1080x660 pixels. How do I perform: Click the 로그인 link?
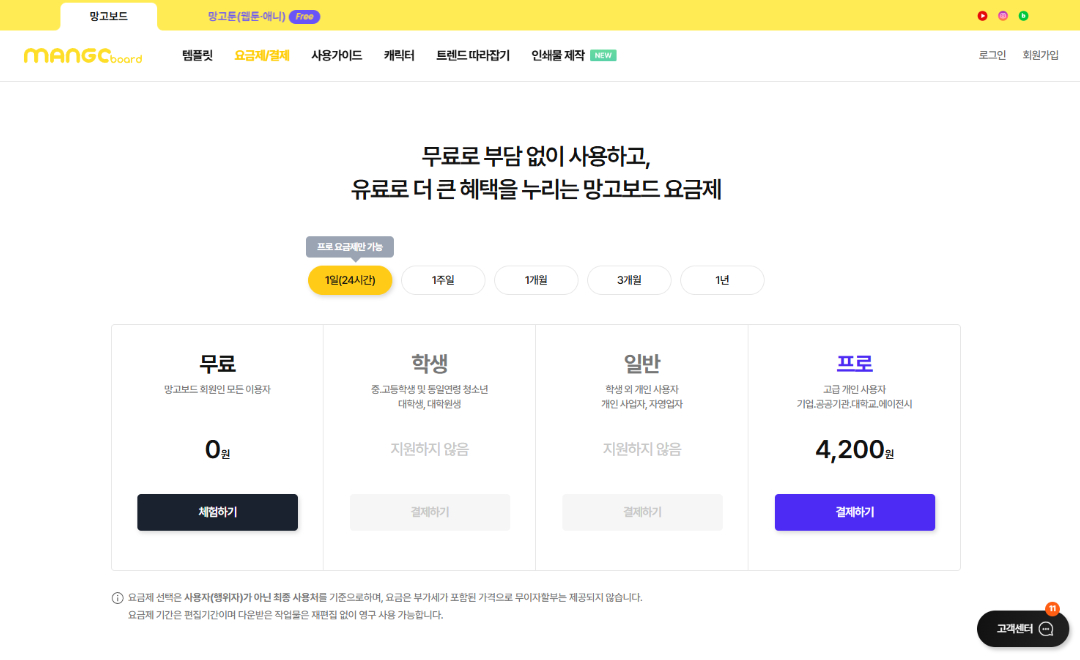[992, 56]
